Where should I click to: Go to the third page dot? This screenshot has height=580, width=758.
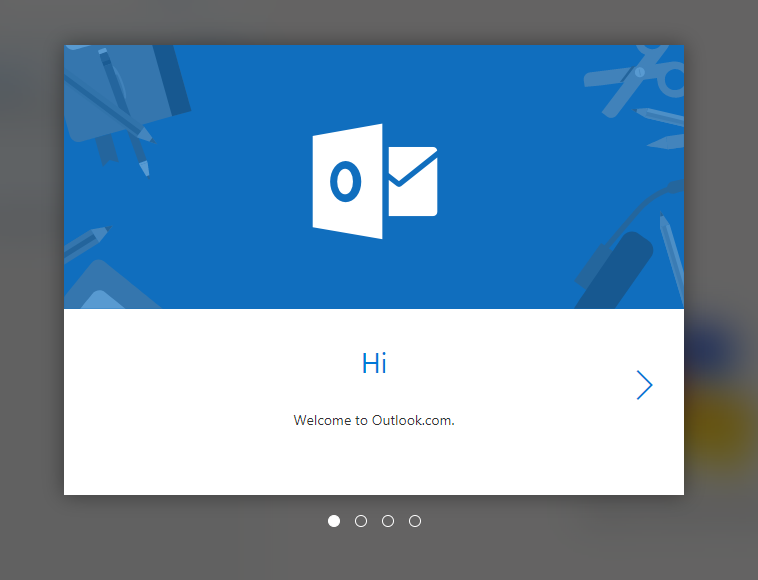[388, 521]
